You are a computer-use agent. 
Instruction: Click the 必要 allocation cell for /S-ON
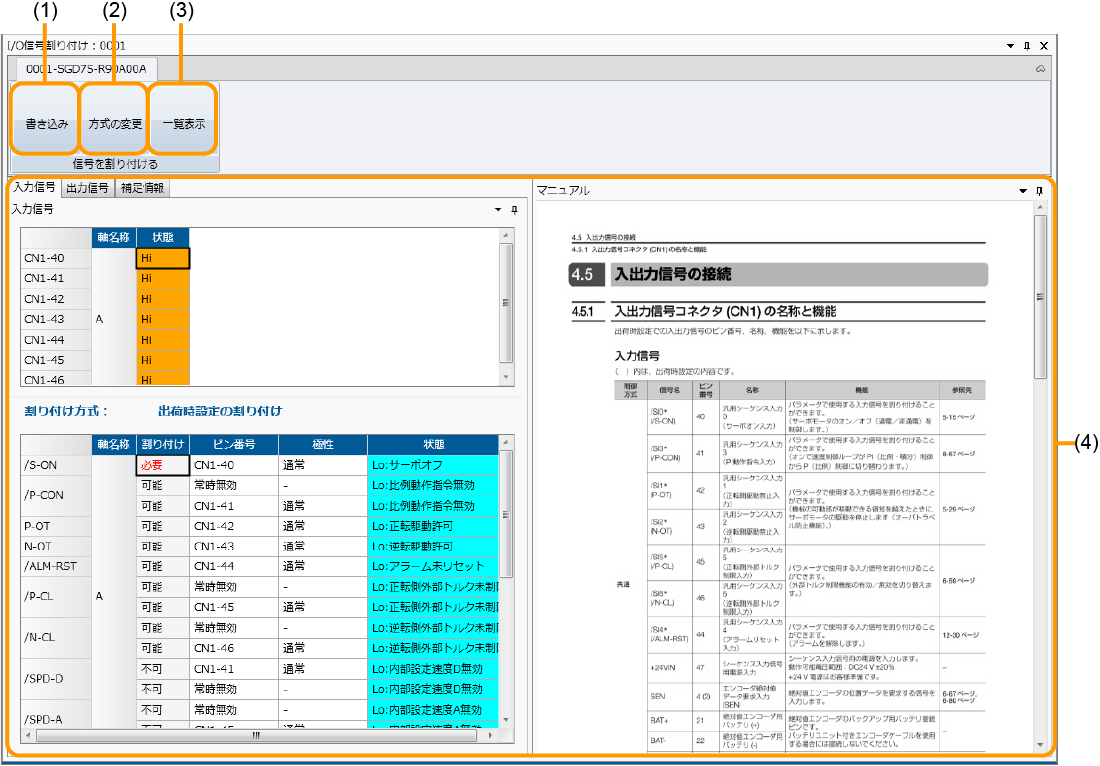162,464
